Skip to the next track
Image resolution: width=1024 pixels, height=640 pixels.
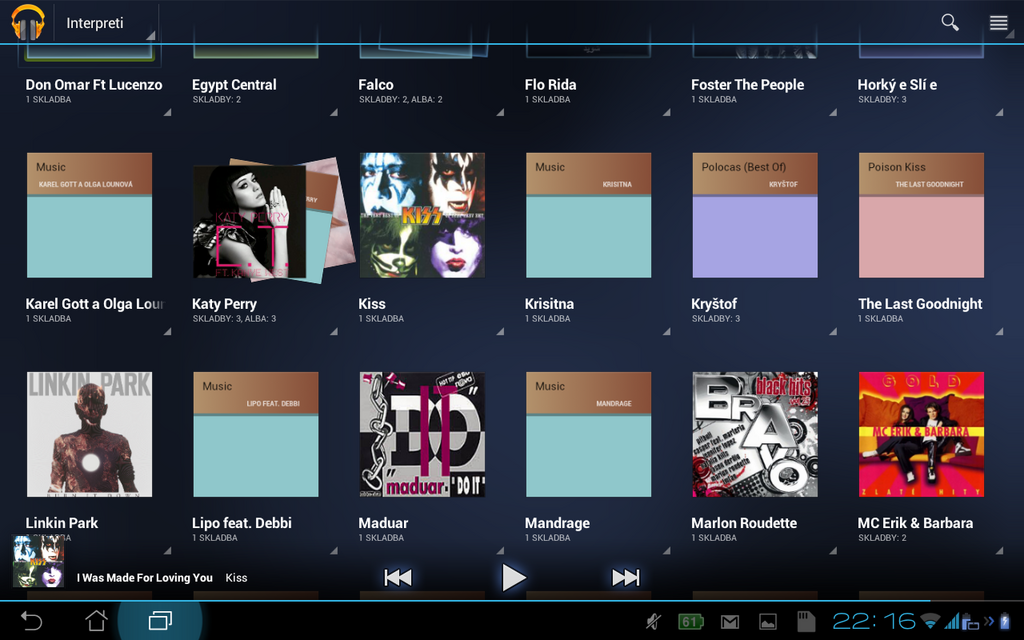pyautogui.click(x=626, y=577)
